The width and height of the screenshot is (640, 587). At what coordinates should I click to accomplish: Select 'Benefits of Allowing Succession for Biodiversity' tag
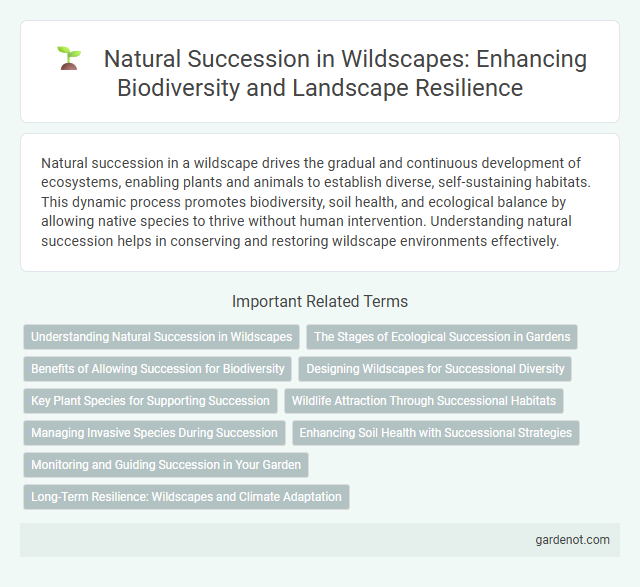[x=158, y=369]
